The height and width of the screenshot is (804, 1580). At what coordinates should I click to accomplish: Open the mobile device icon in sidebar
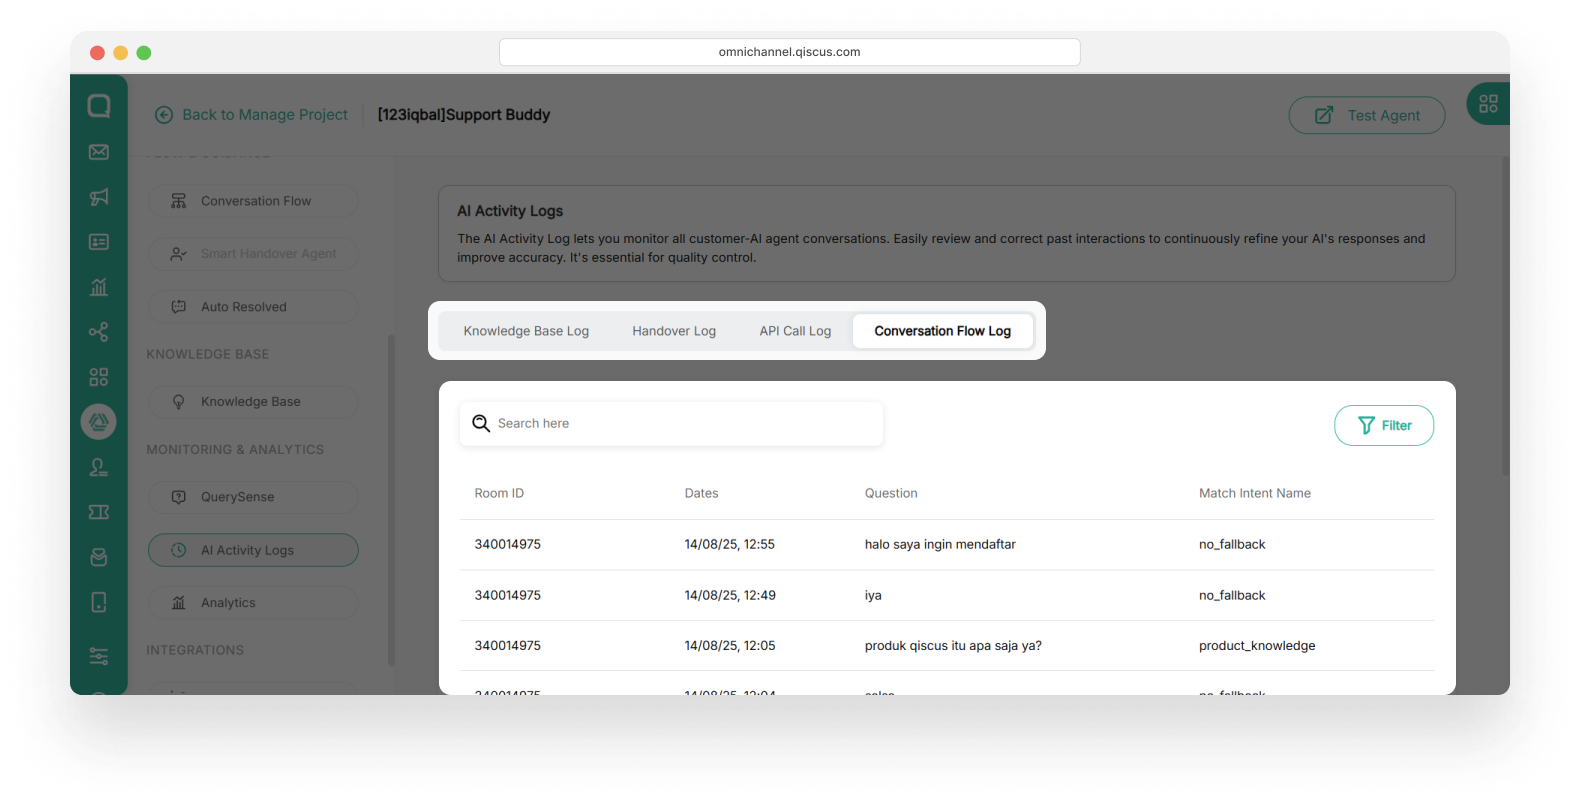click(99, 602)
